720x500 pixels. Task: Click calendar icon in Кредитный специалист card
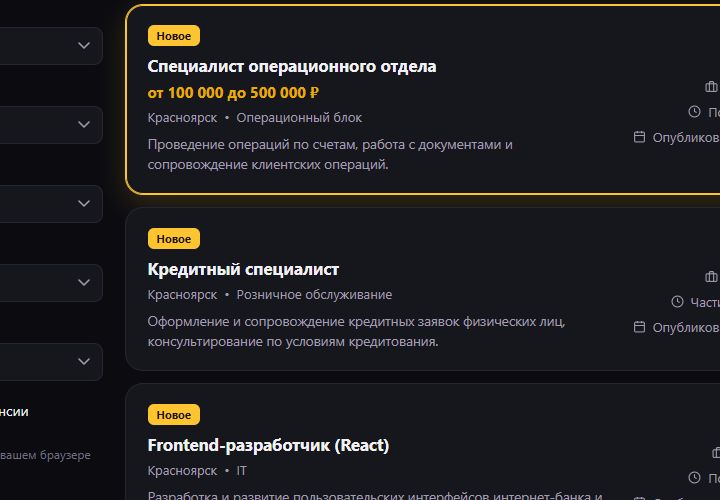click(x=639, y=327)
